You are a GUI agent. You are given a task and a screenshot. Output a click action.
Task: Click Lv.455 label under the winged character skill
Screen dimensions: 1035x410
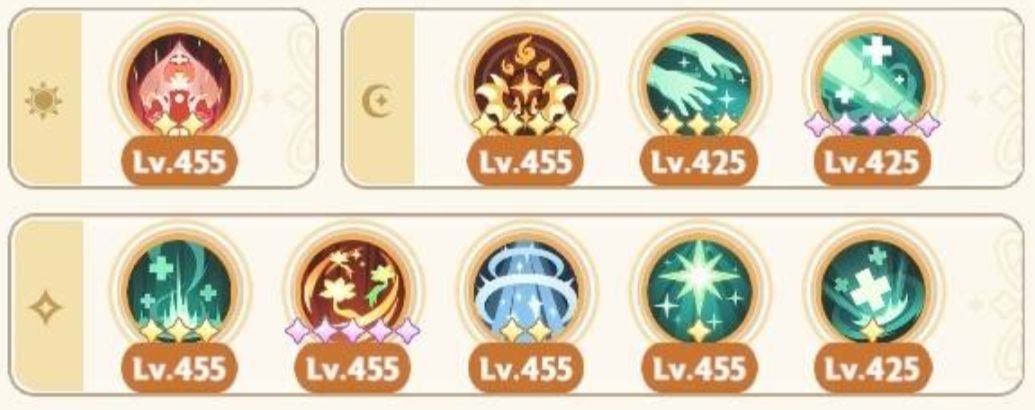179,162
